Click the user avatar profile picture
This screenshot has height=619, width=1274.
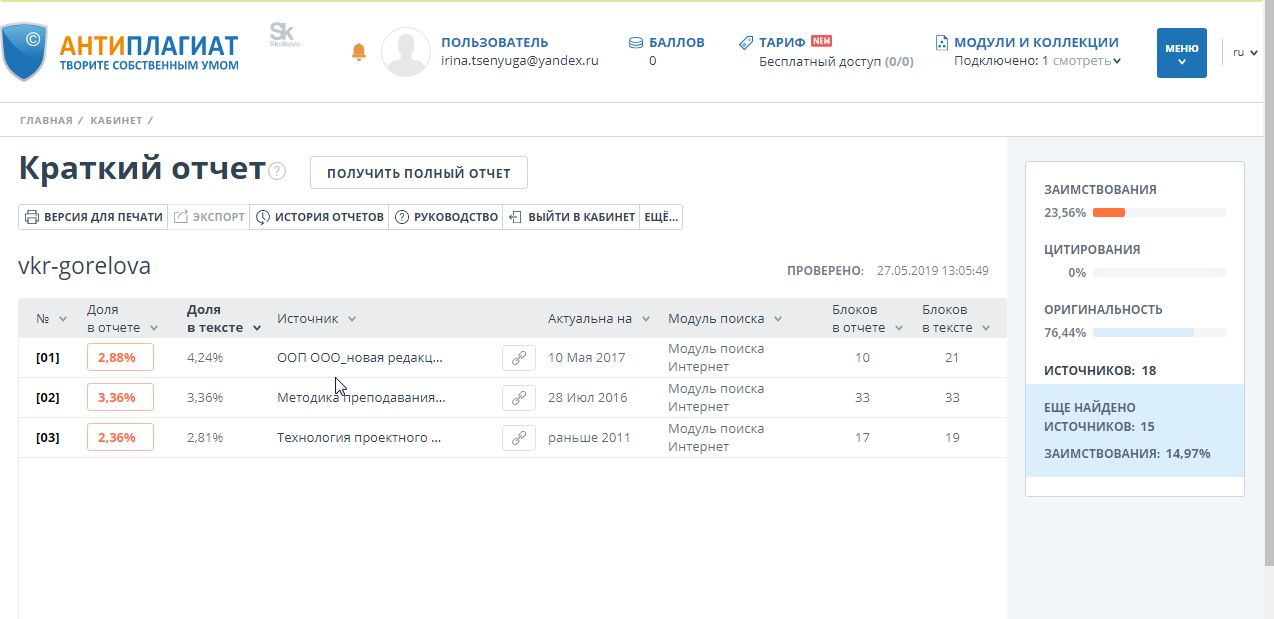[x=406, y=52]
